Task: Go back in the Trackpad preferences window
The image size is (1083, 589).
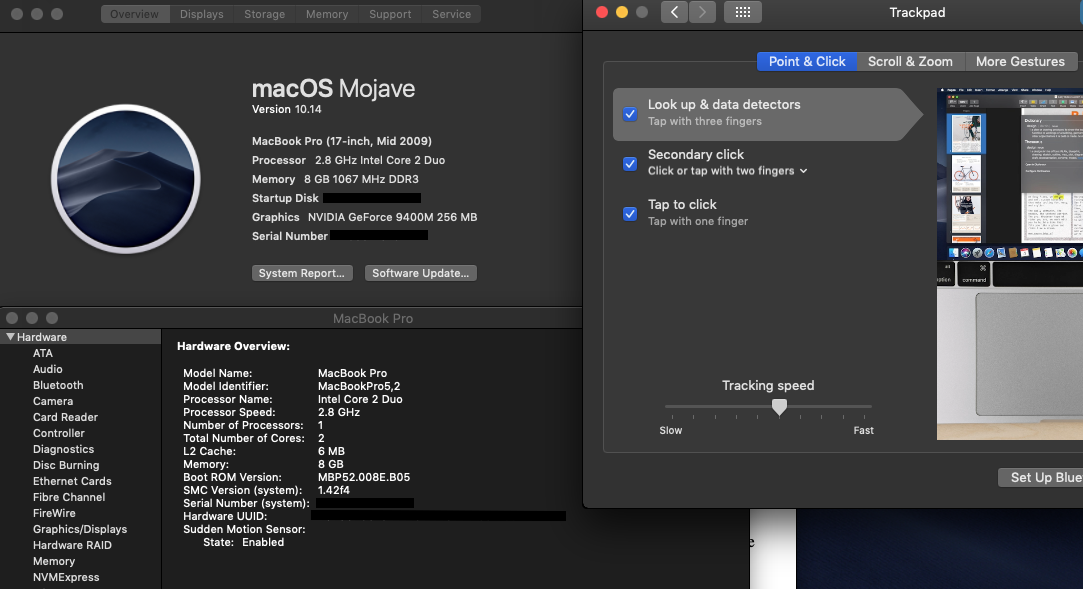Action: (x=674, y=12)
